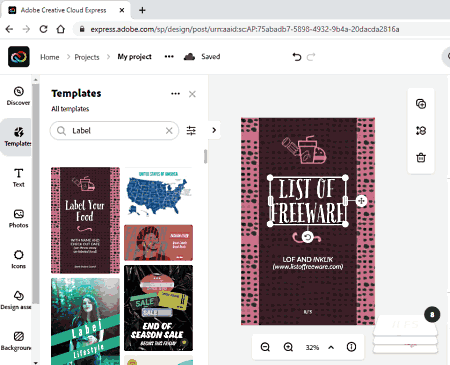This screenshot has width=450, height=365.
Task: Click the templates panel scrollbar
Action: 205,157
